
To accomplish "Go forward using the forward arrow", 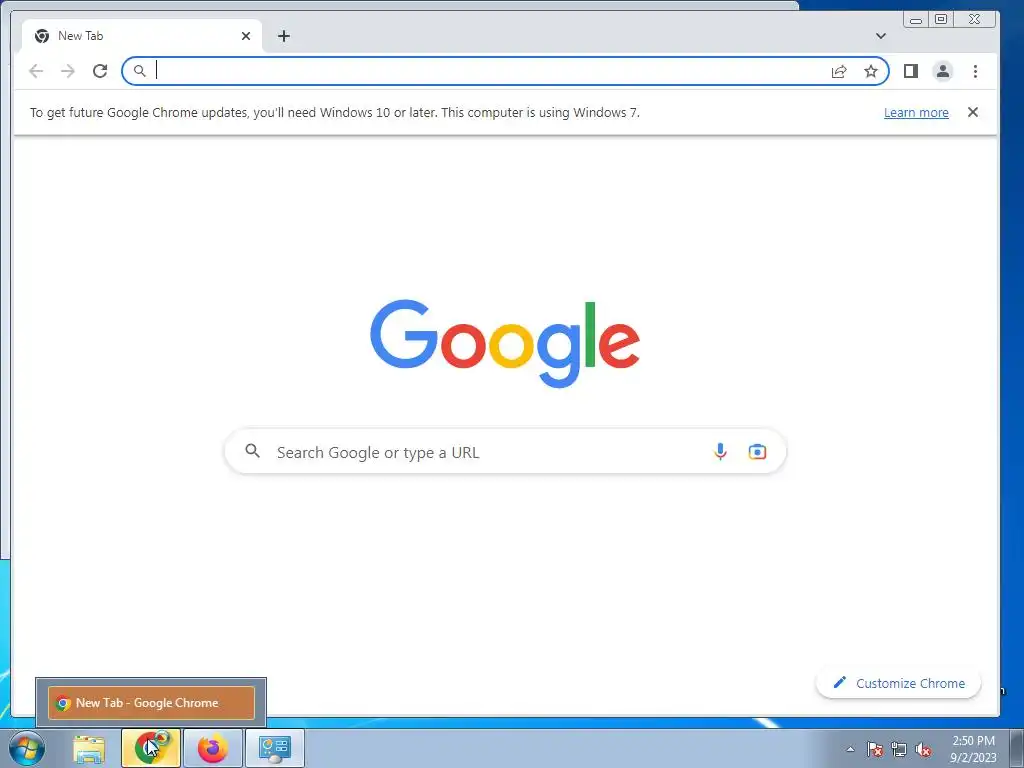I will click(x=68, y=71).
